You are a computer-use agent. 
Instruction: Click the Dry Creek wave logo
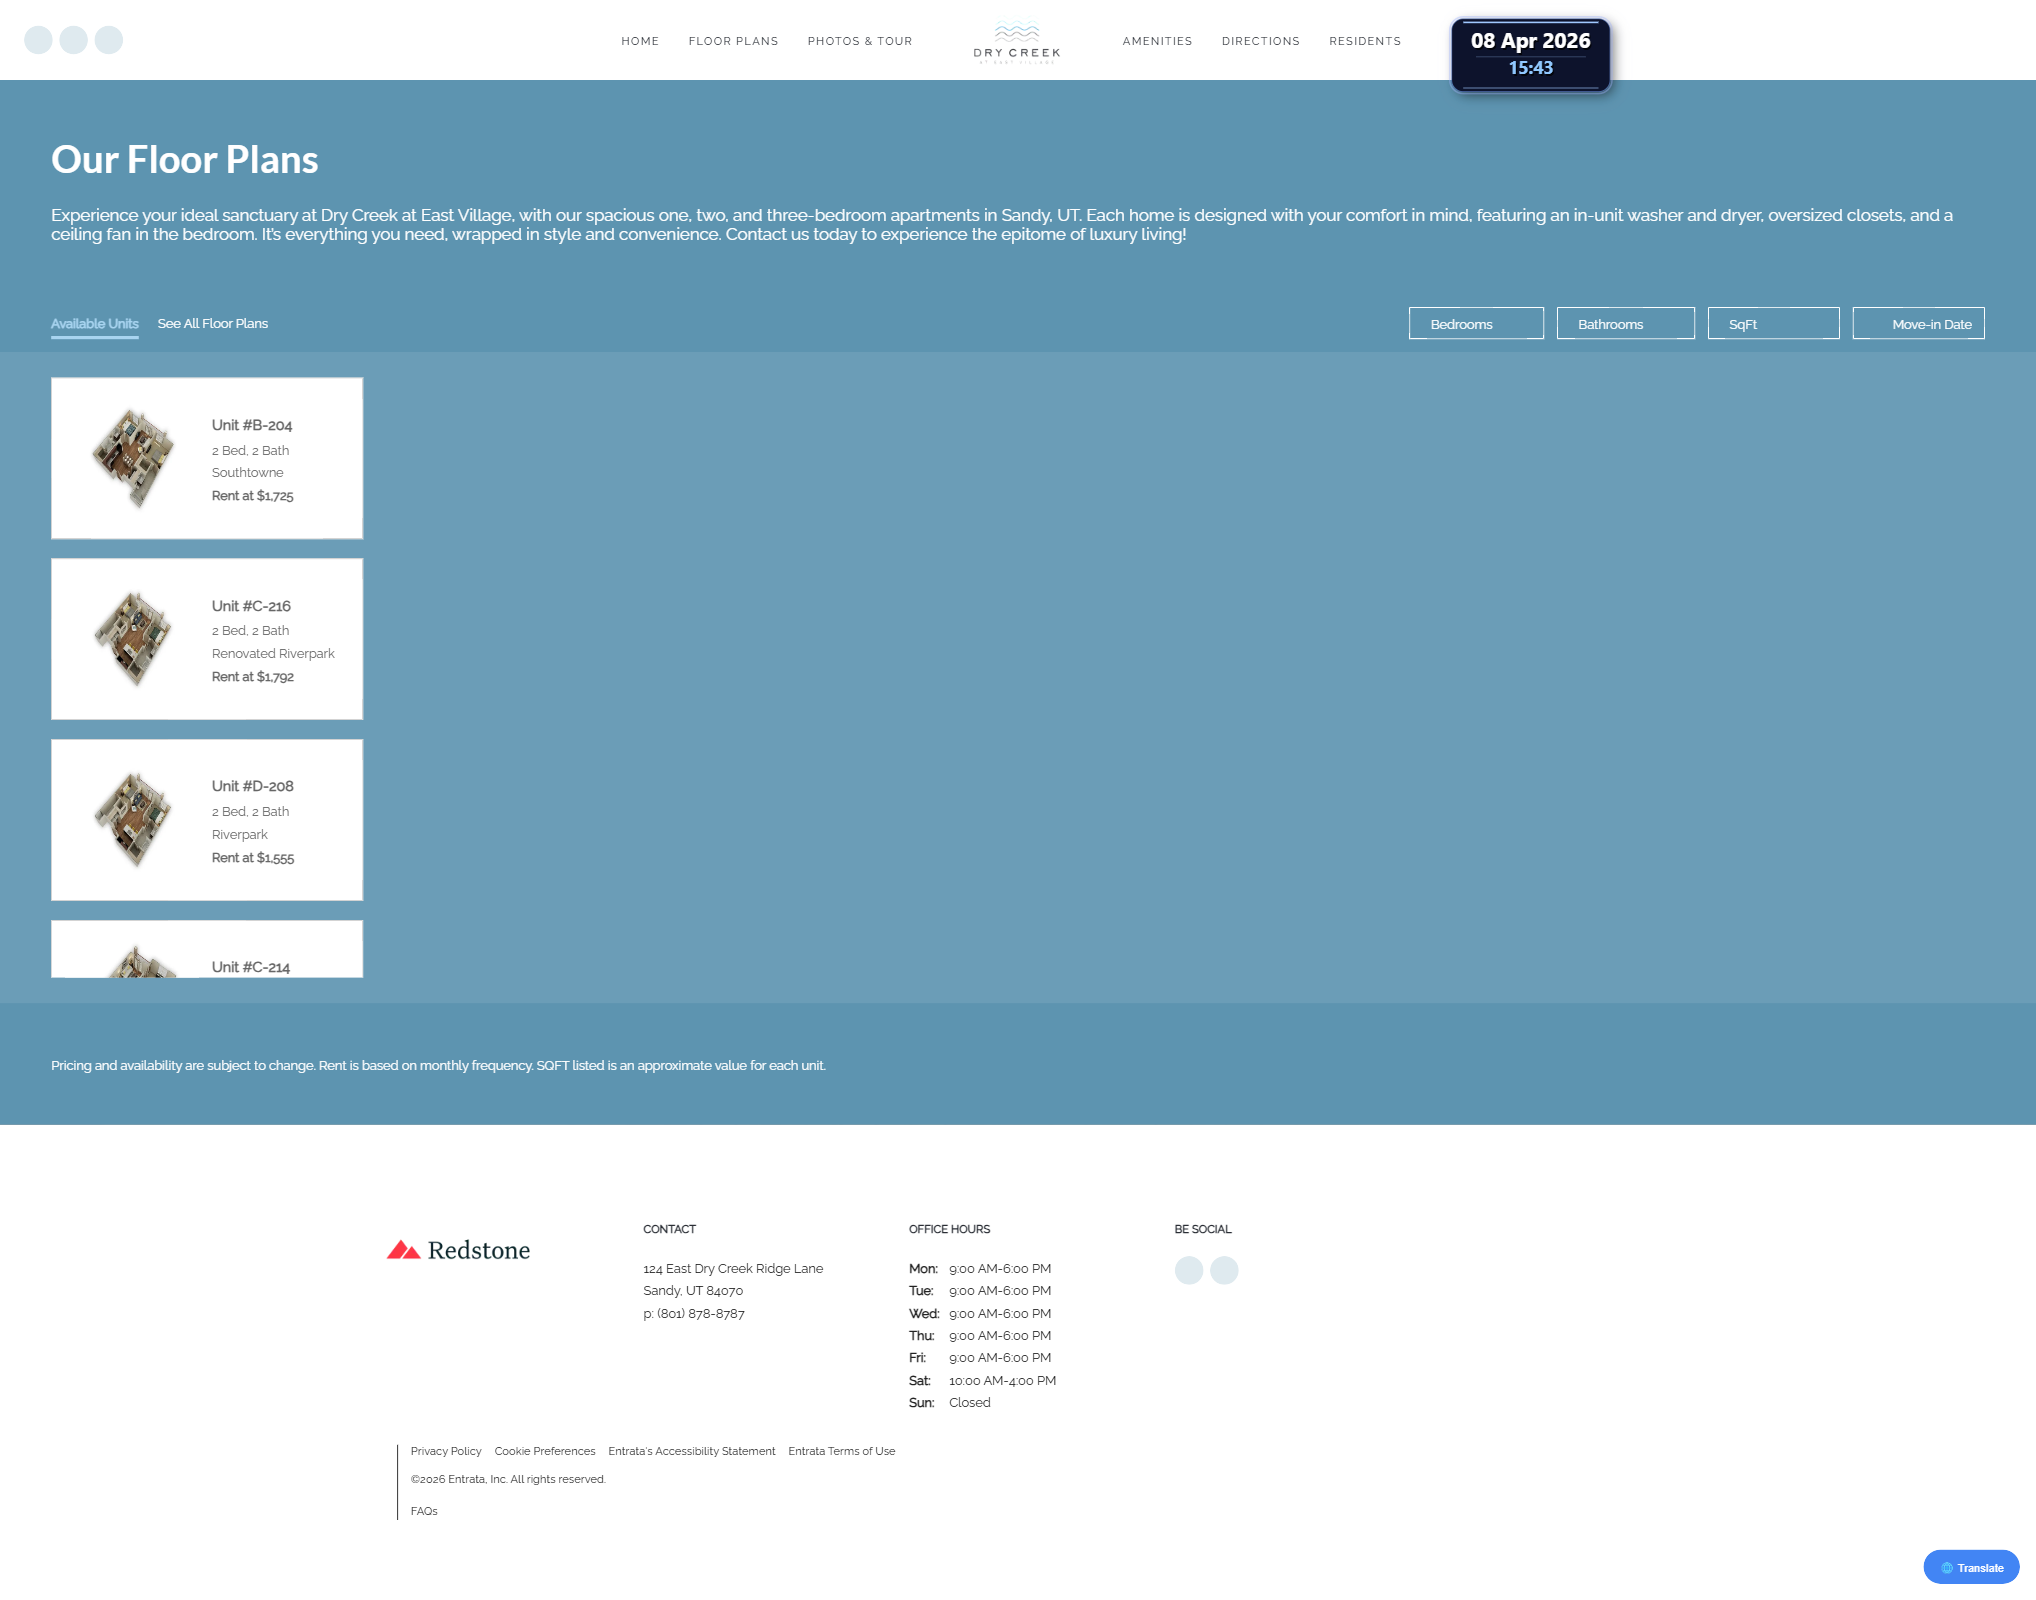coord(1016,41)
